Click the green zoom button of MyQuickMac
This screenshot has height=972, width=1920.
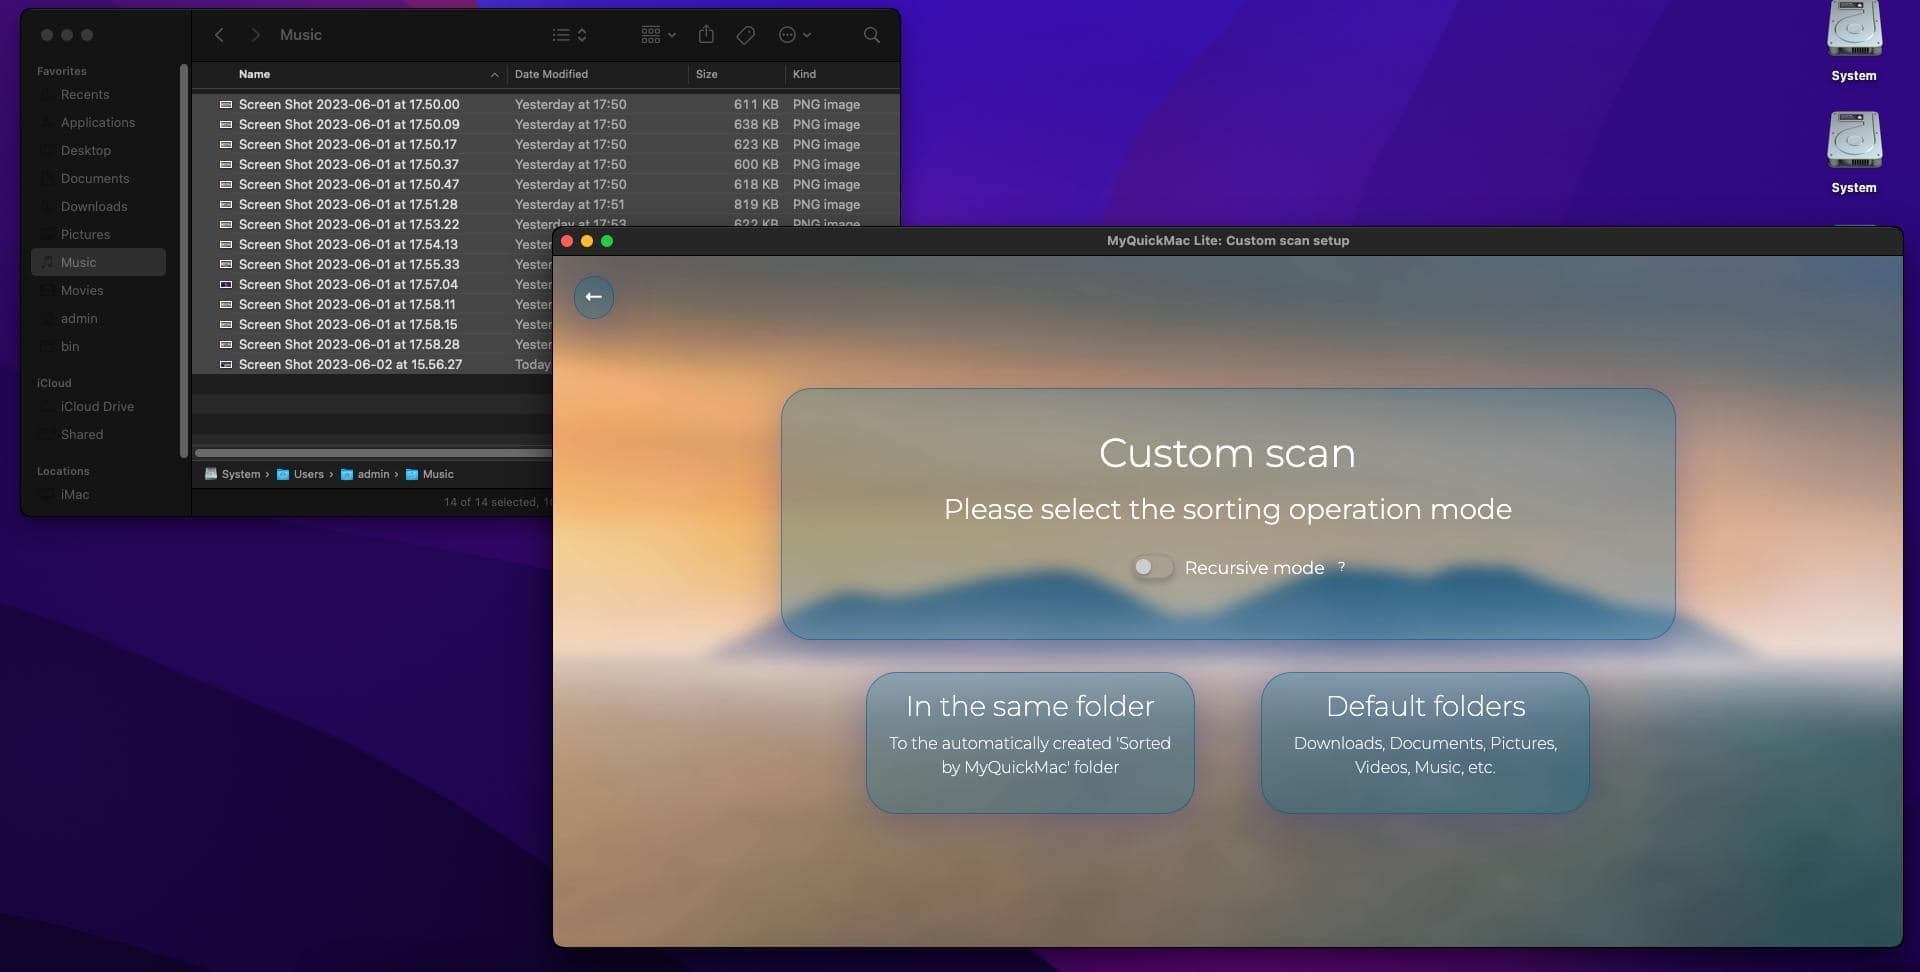point(607,241)
